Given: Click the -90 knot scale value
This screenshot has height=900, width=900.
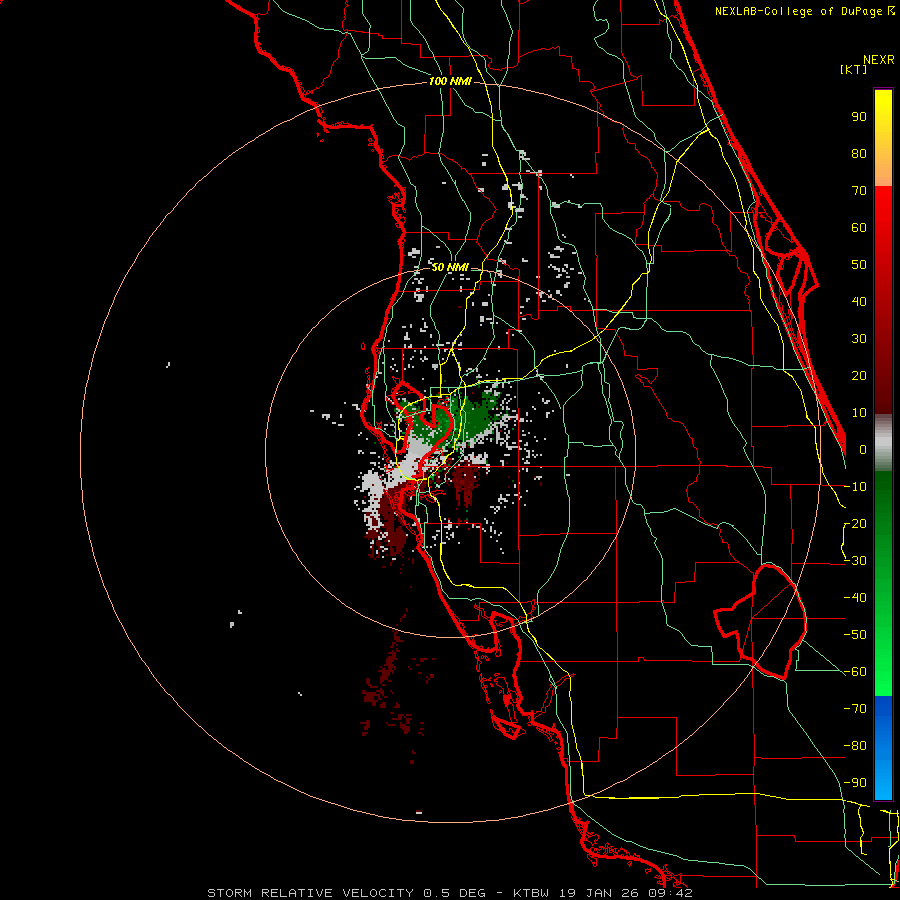Looking at the screenshot, I should (855, 783).
